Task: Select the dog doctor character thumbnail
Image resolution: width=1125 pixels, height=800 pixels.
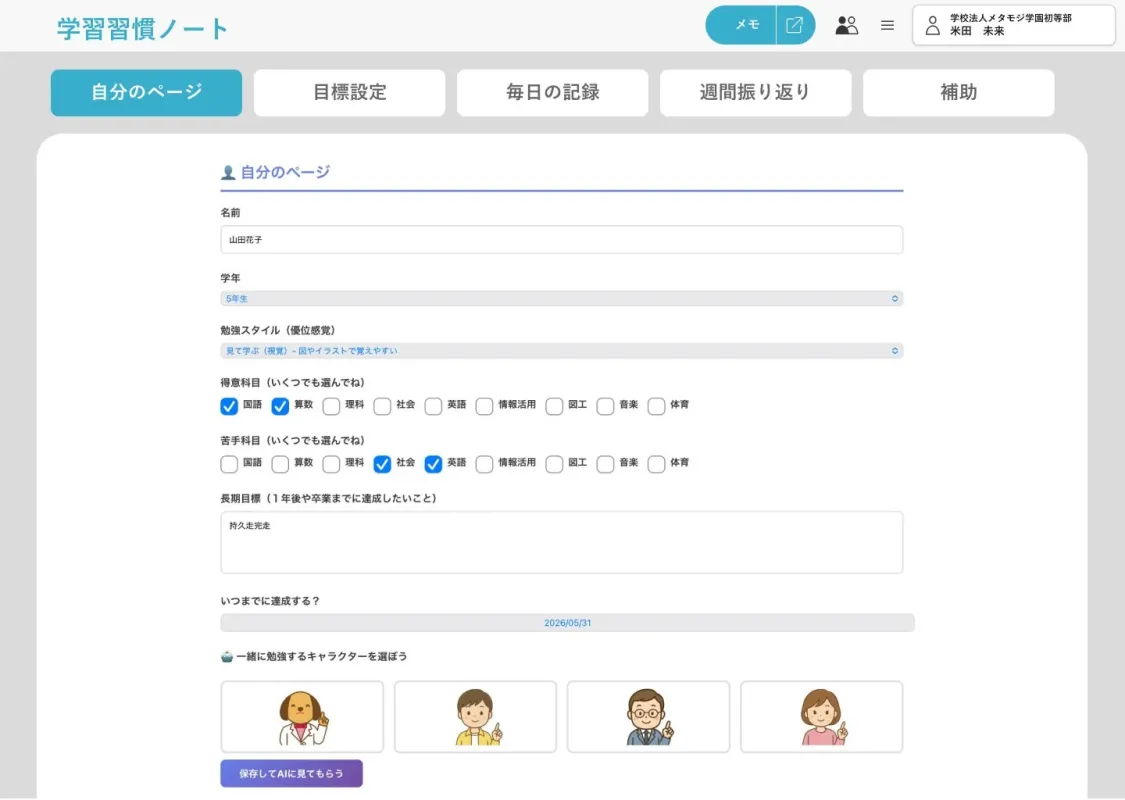Action: click(x=301, y=716)
